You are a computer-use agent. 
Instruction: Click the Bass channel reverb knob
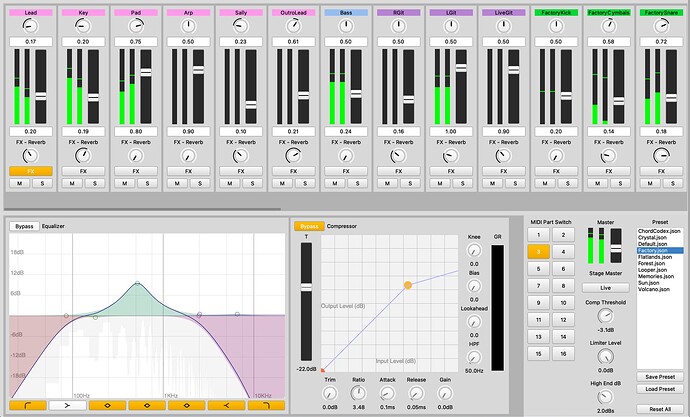tap(346, 155)
